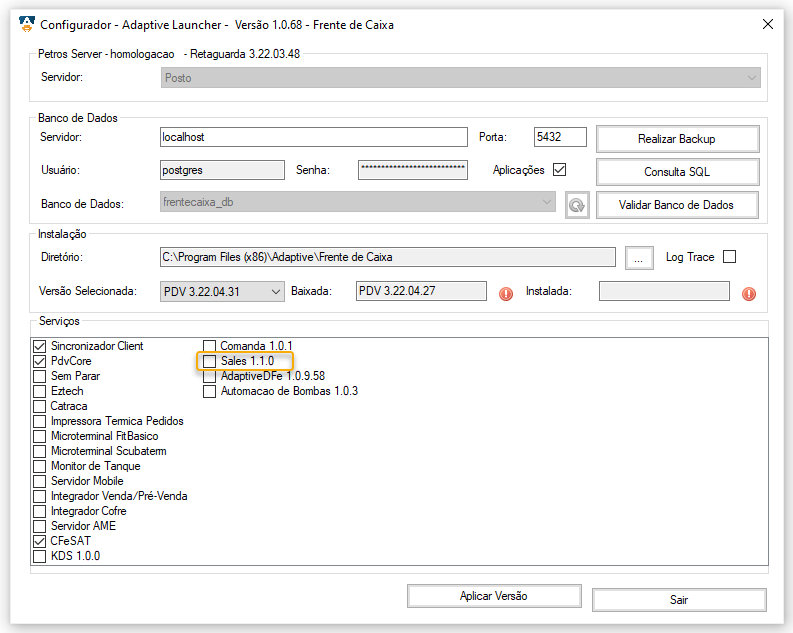The height and width of the screenshot is (633, 793).
Task: Close the Configurador window
Action: 768,24
